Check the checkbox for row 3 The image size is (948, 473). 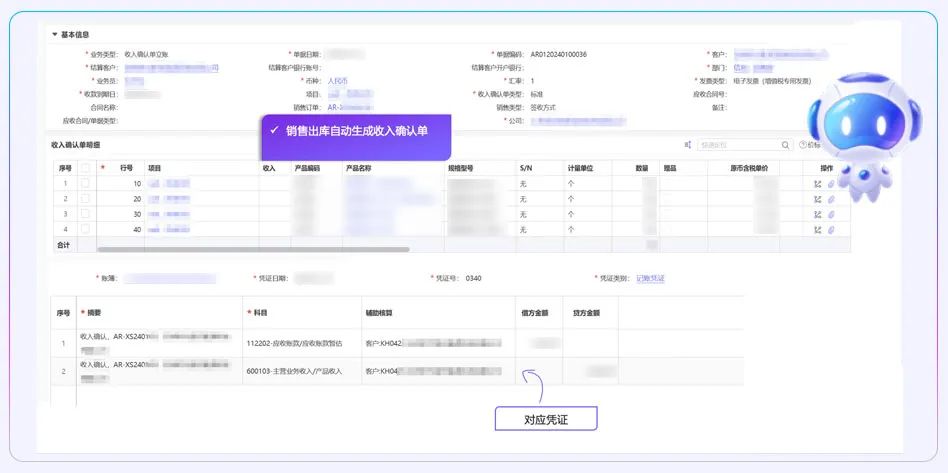pos(86,214)
